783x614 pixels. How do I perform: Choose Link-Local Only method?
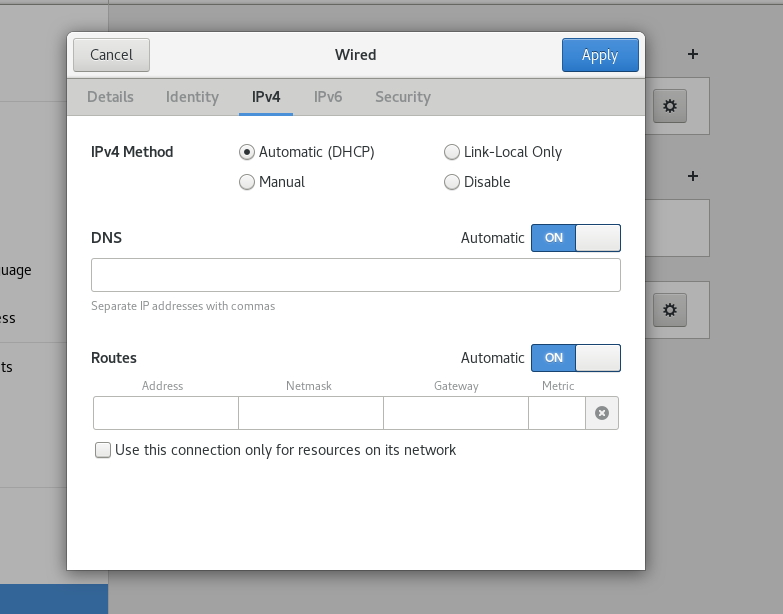[452, 152]
